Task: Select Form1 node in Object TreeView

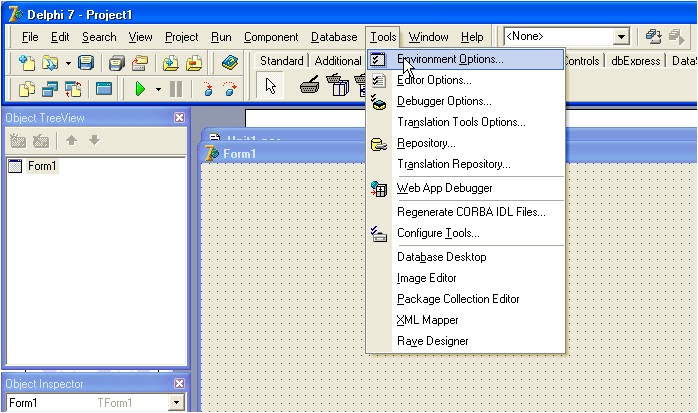Action: pos(42,166)
